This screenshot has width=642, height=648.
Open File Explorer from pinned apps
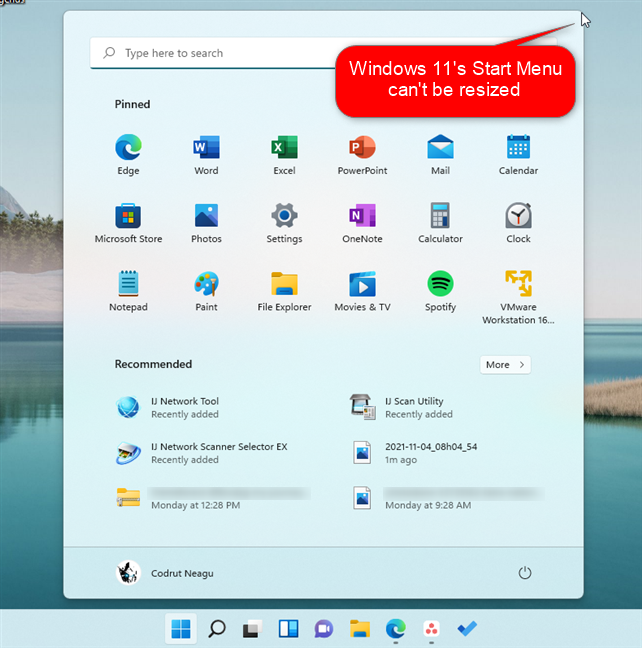pos(284,291)
